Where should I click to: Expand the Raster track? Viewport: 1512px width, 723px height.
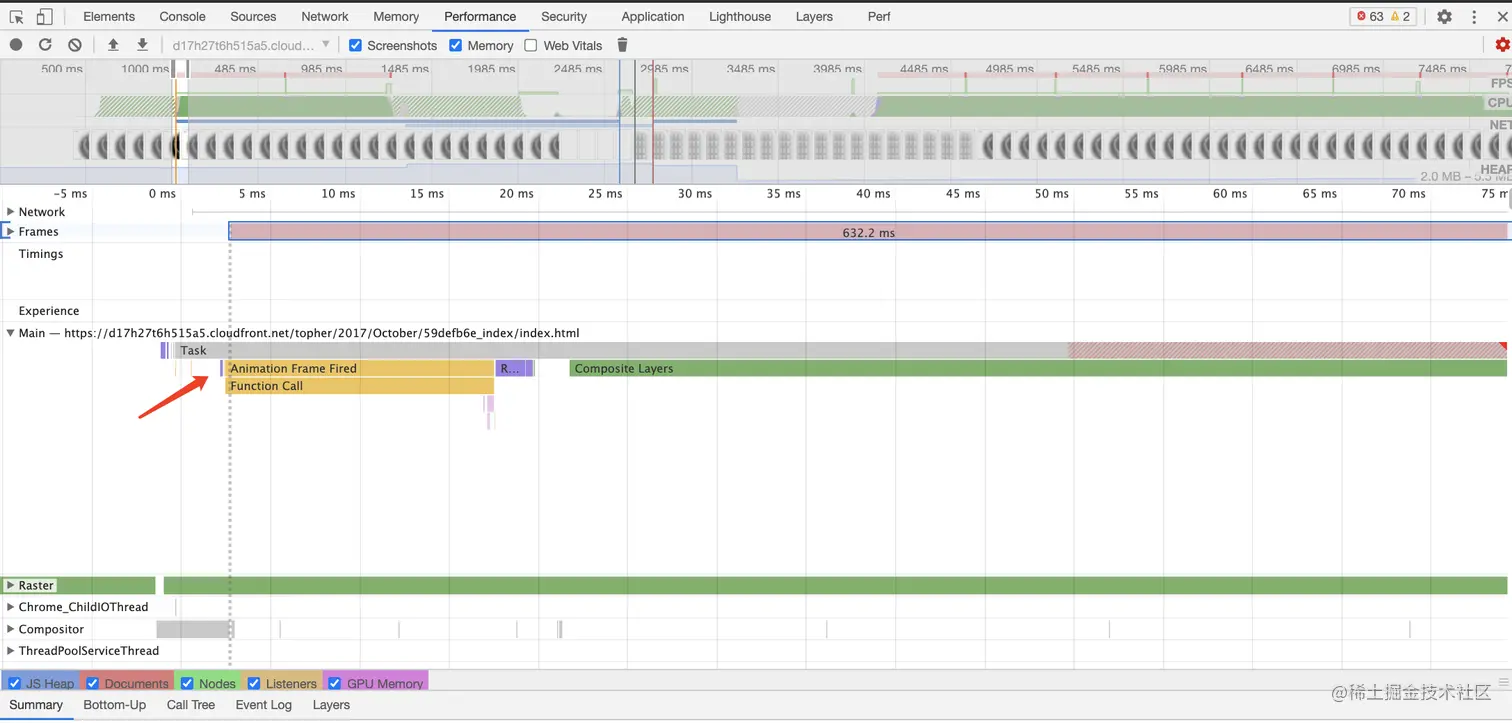coord(11,586)
